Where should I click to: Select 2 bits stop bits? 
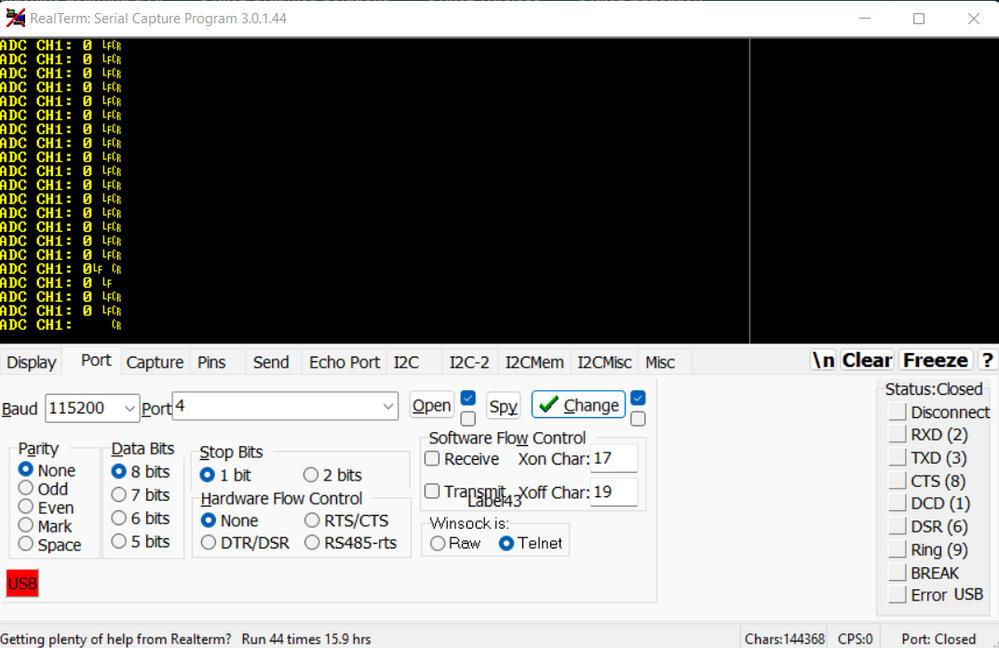pos(333,475)
